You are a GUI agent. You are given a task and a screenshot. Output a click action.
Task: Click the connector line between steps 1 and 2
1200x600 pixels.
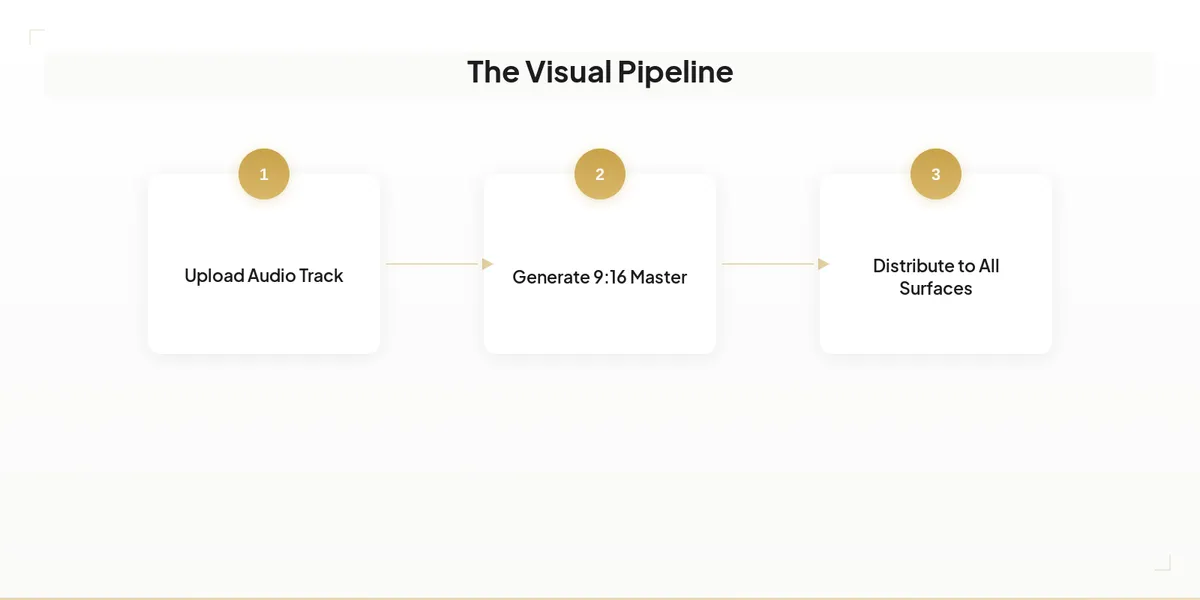[x=434, y=264]
